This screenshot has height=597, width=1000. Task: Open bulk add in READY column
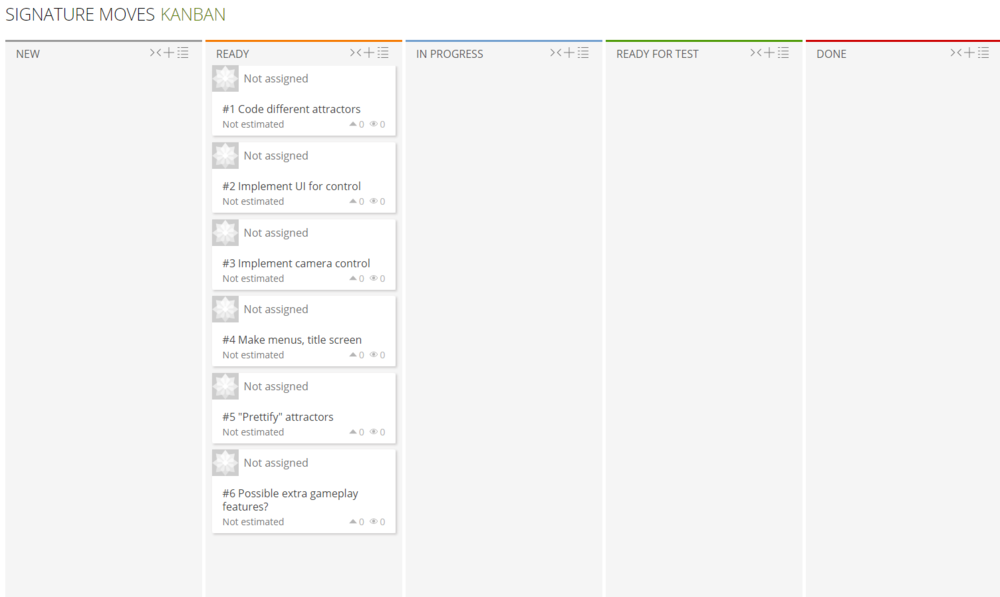coord(383,53)
